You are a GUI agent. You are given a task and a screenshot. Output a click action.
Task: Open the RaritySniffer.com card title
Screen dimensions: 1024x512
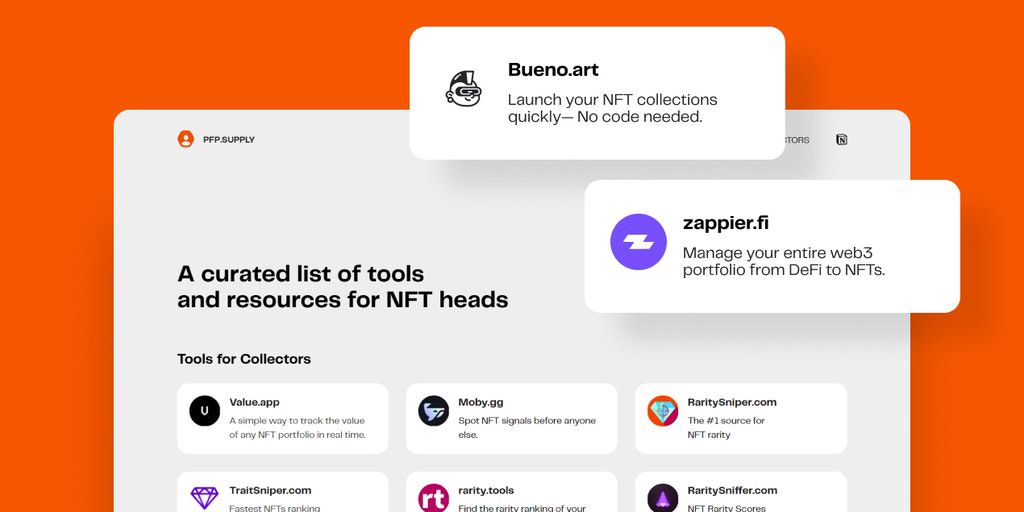733,490
